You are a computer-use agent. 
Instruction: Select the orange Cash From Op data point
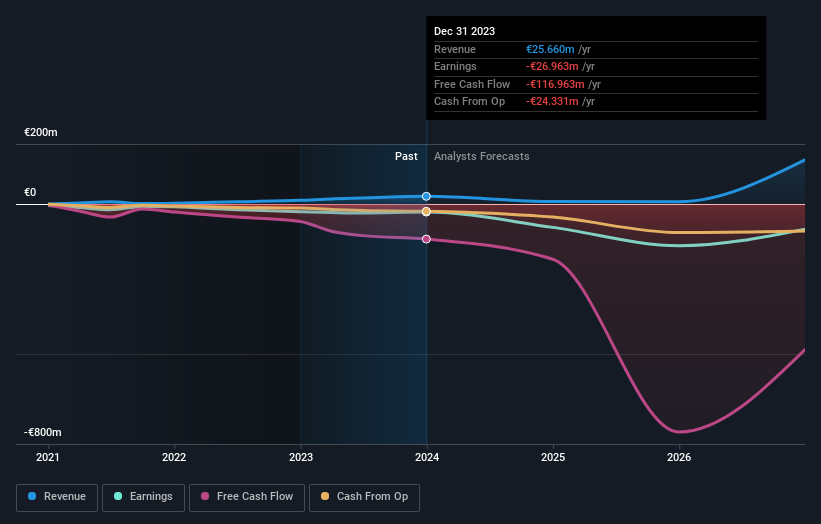(x=426, y=211)
